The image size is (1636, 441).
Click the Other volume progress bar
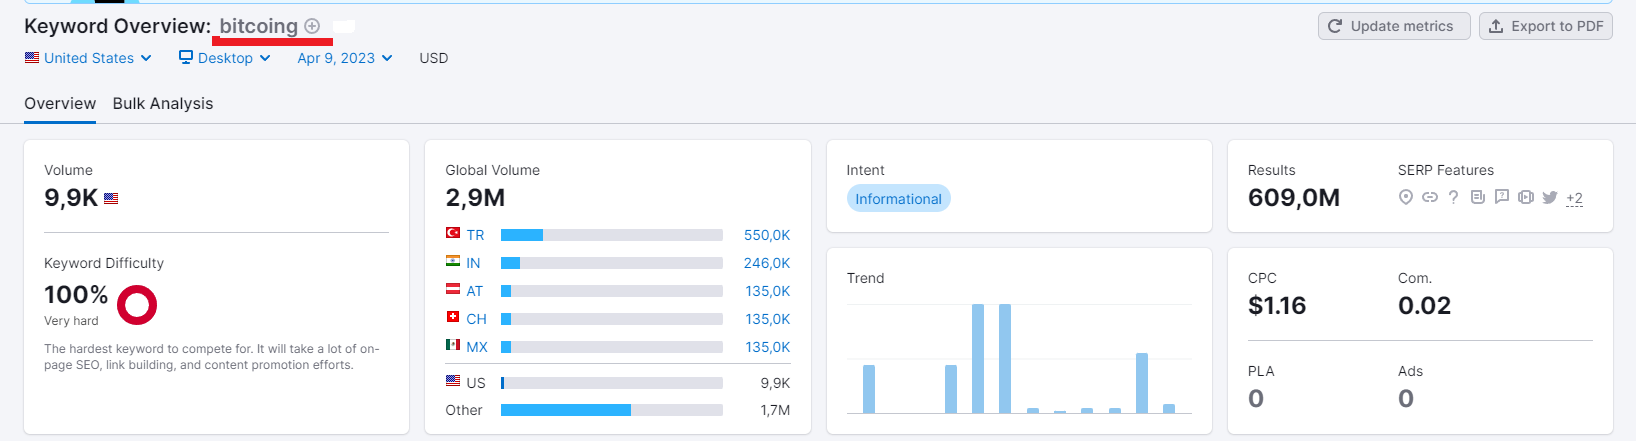tap(612, 410)
